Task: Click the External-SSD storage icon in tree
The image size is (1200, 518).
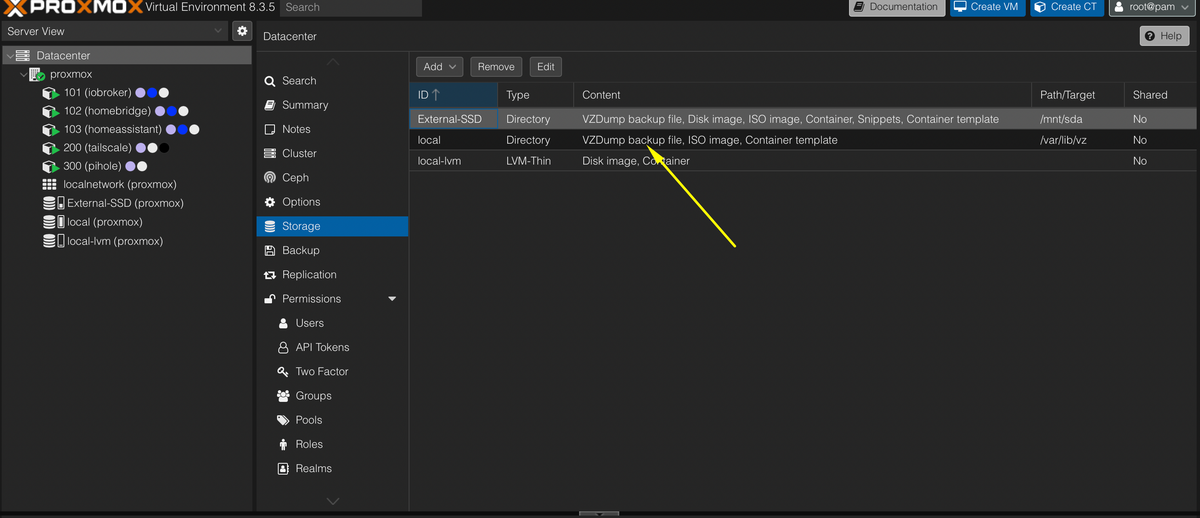Action: pyautogui.click(x=52, y=203)
